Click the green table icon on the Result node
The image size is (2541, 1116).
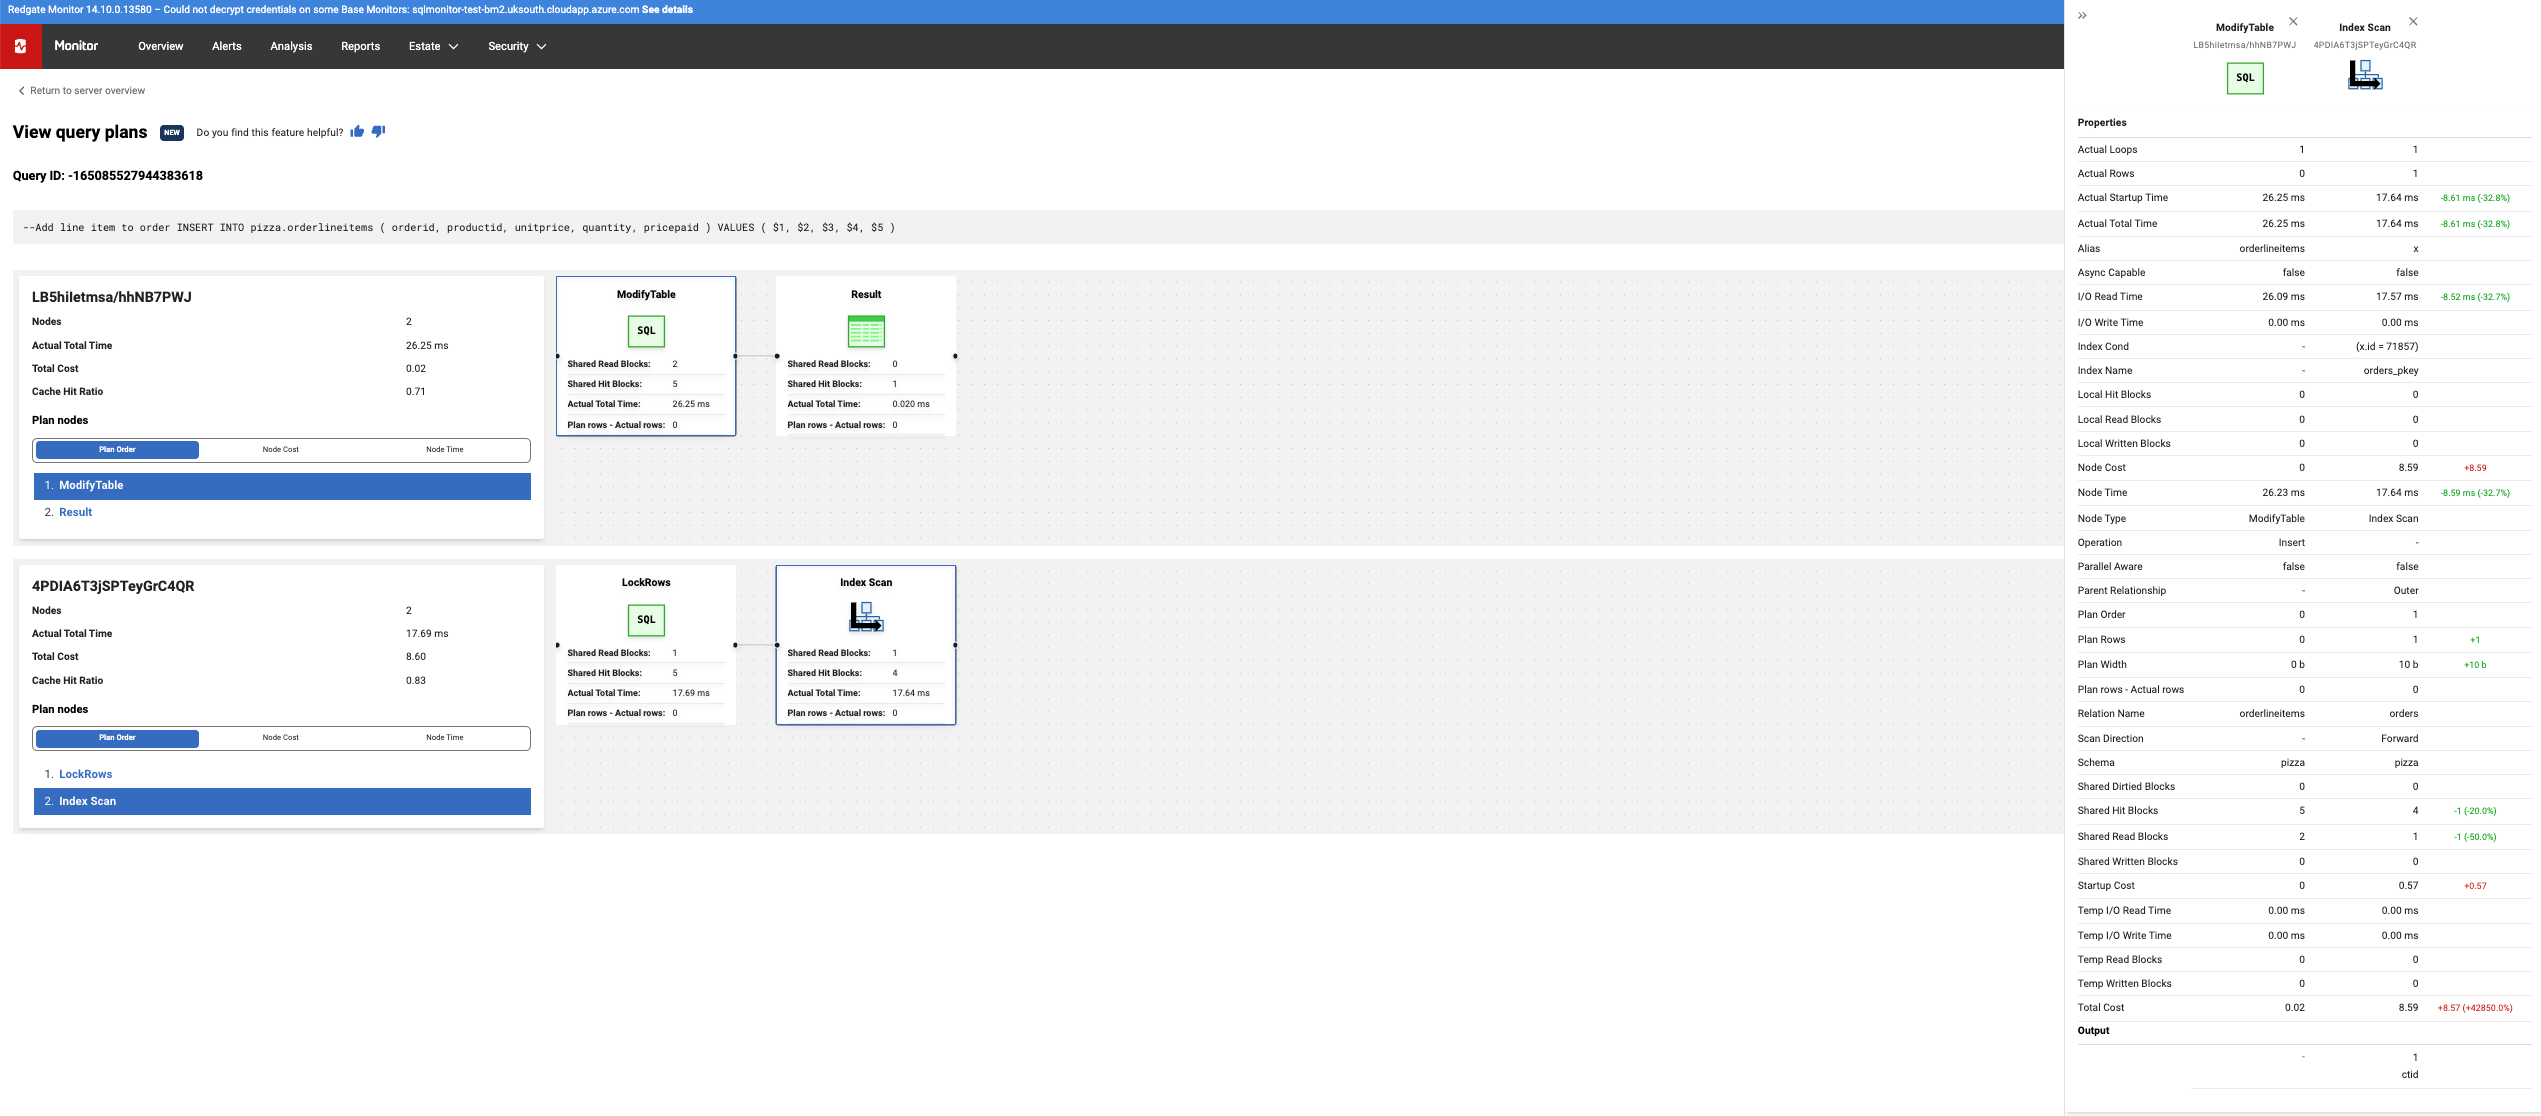pos(866,331)
